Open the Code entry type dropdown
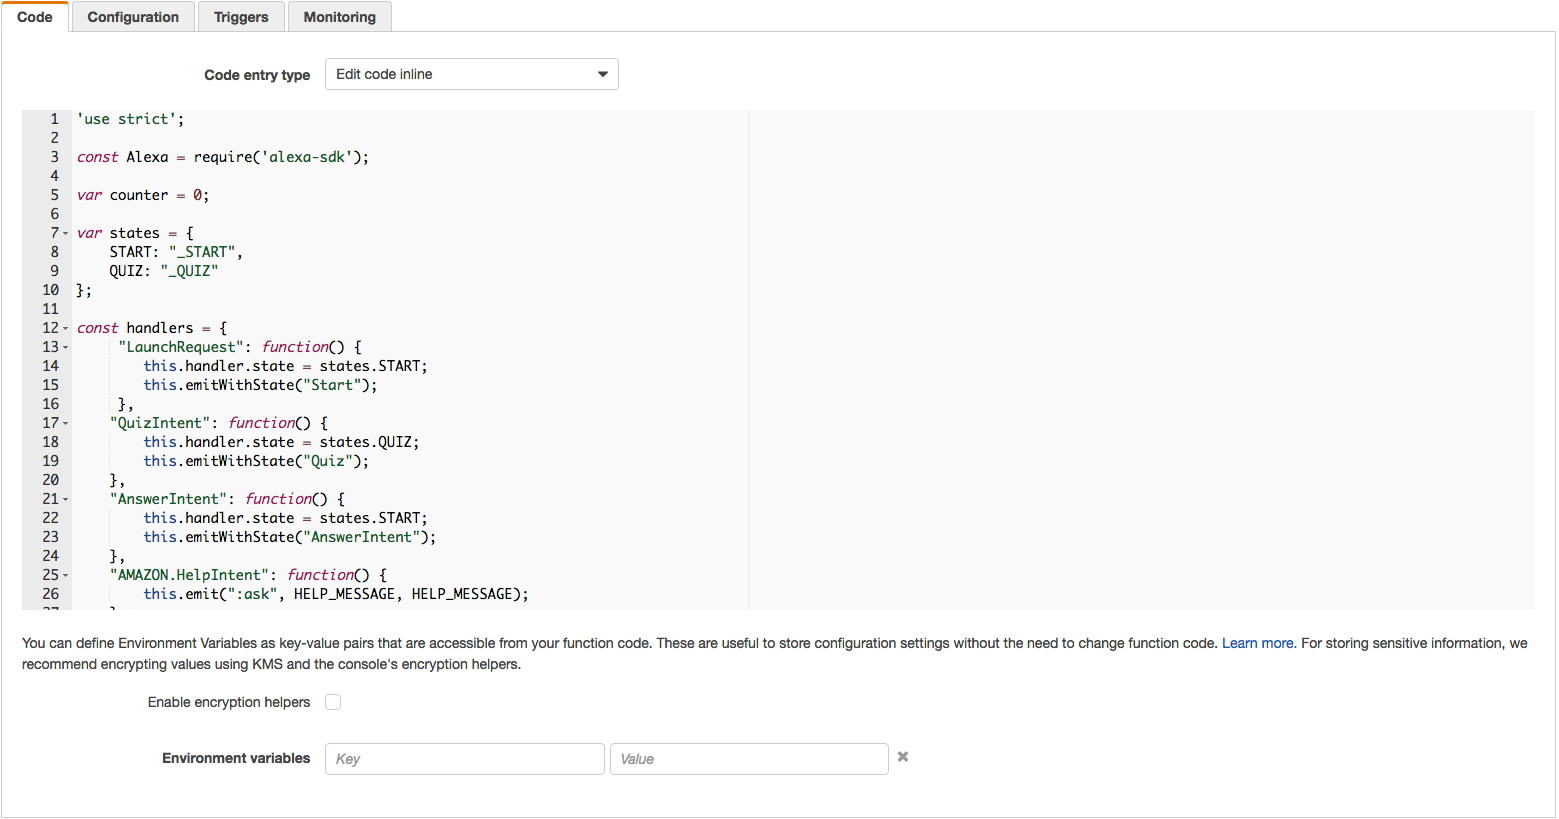This screenshot has height=819, width=1559. 471,74
